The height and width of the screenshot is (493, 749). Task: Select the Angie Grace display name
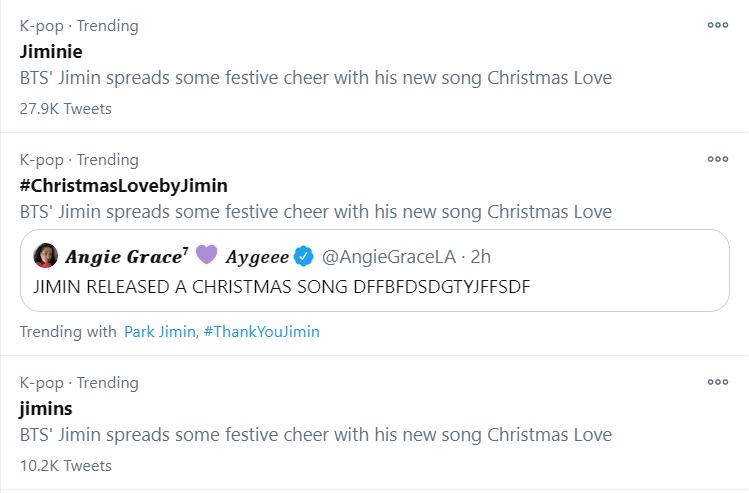(126, 257)
